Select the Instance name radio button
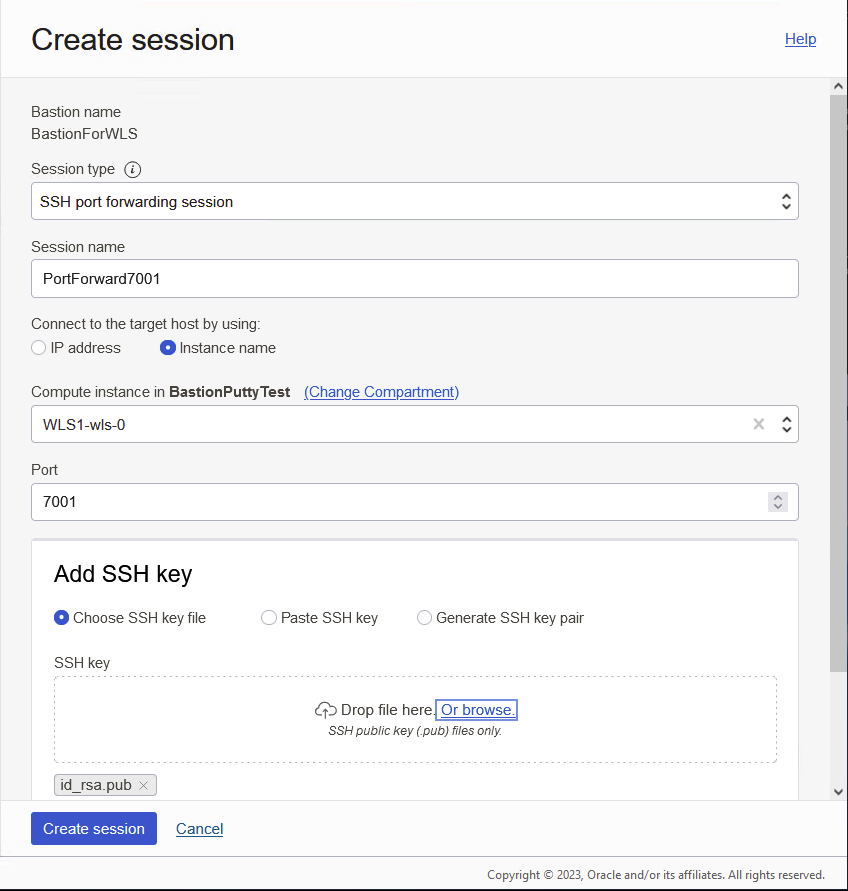Image resolution: width=848 pixels, height=891 pixels. click(x=167, y=348)
